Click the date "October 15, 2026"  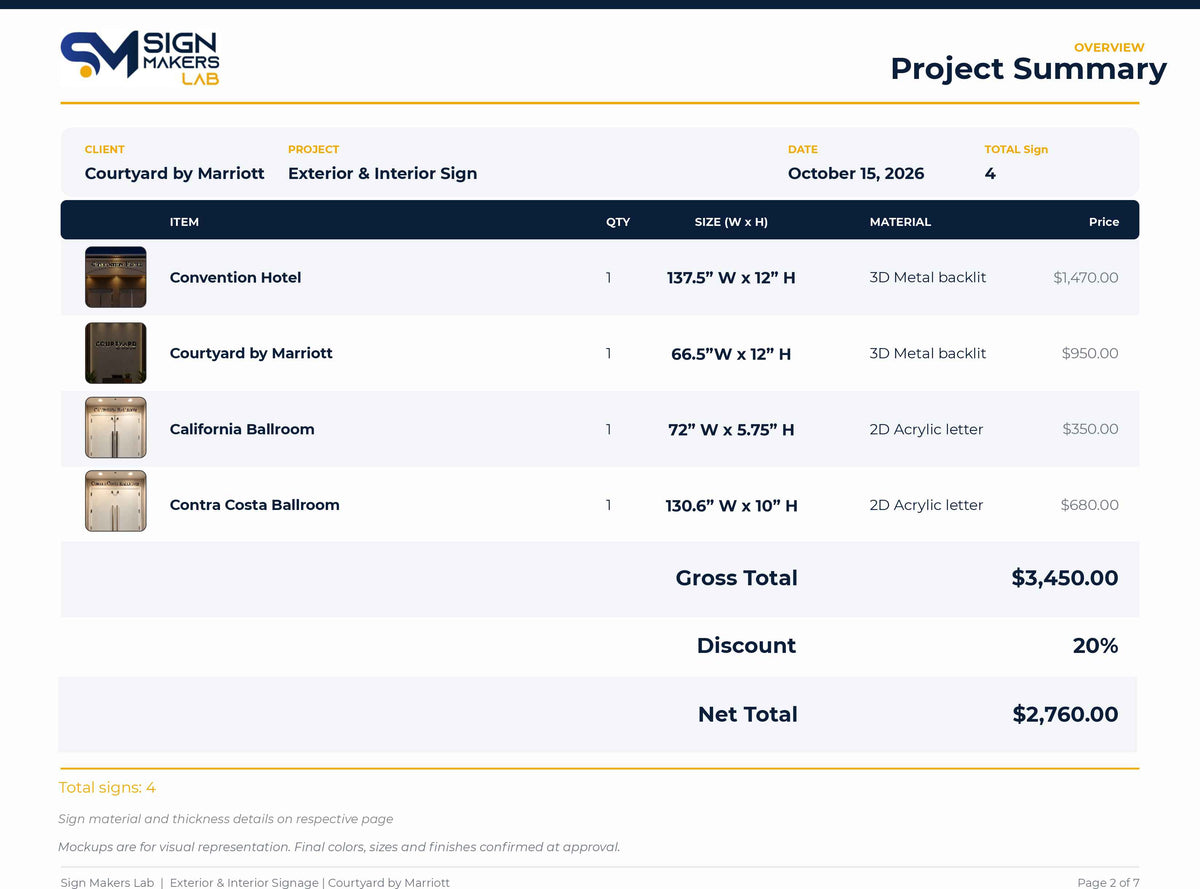pos(856,173)
